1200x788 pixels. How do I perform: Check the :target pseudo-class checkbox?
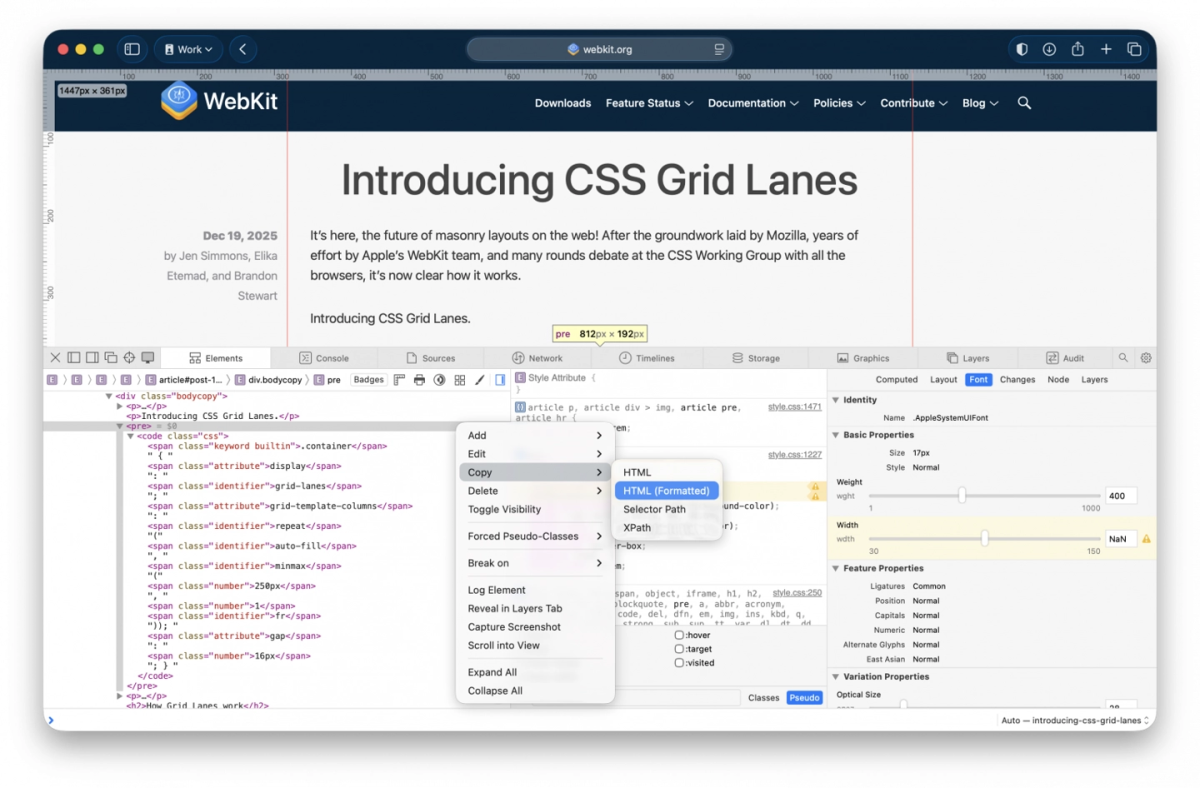(x=679, y=649)
